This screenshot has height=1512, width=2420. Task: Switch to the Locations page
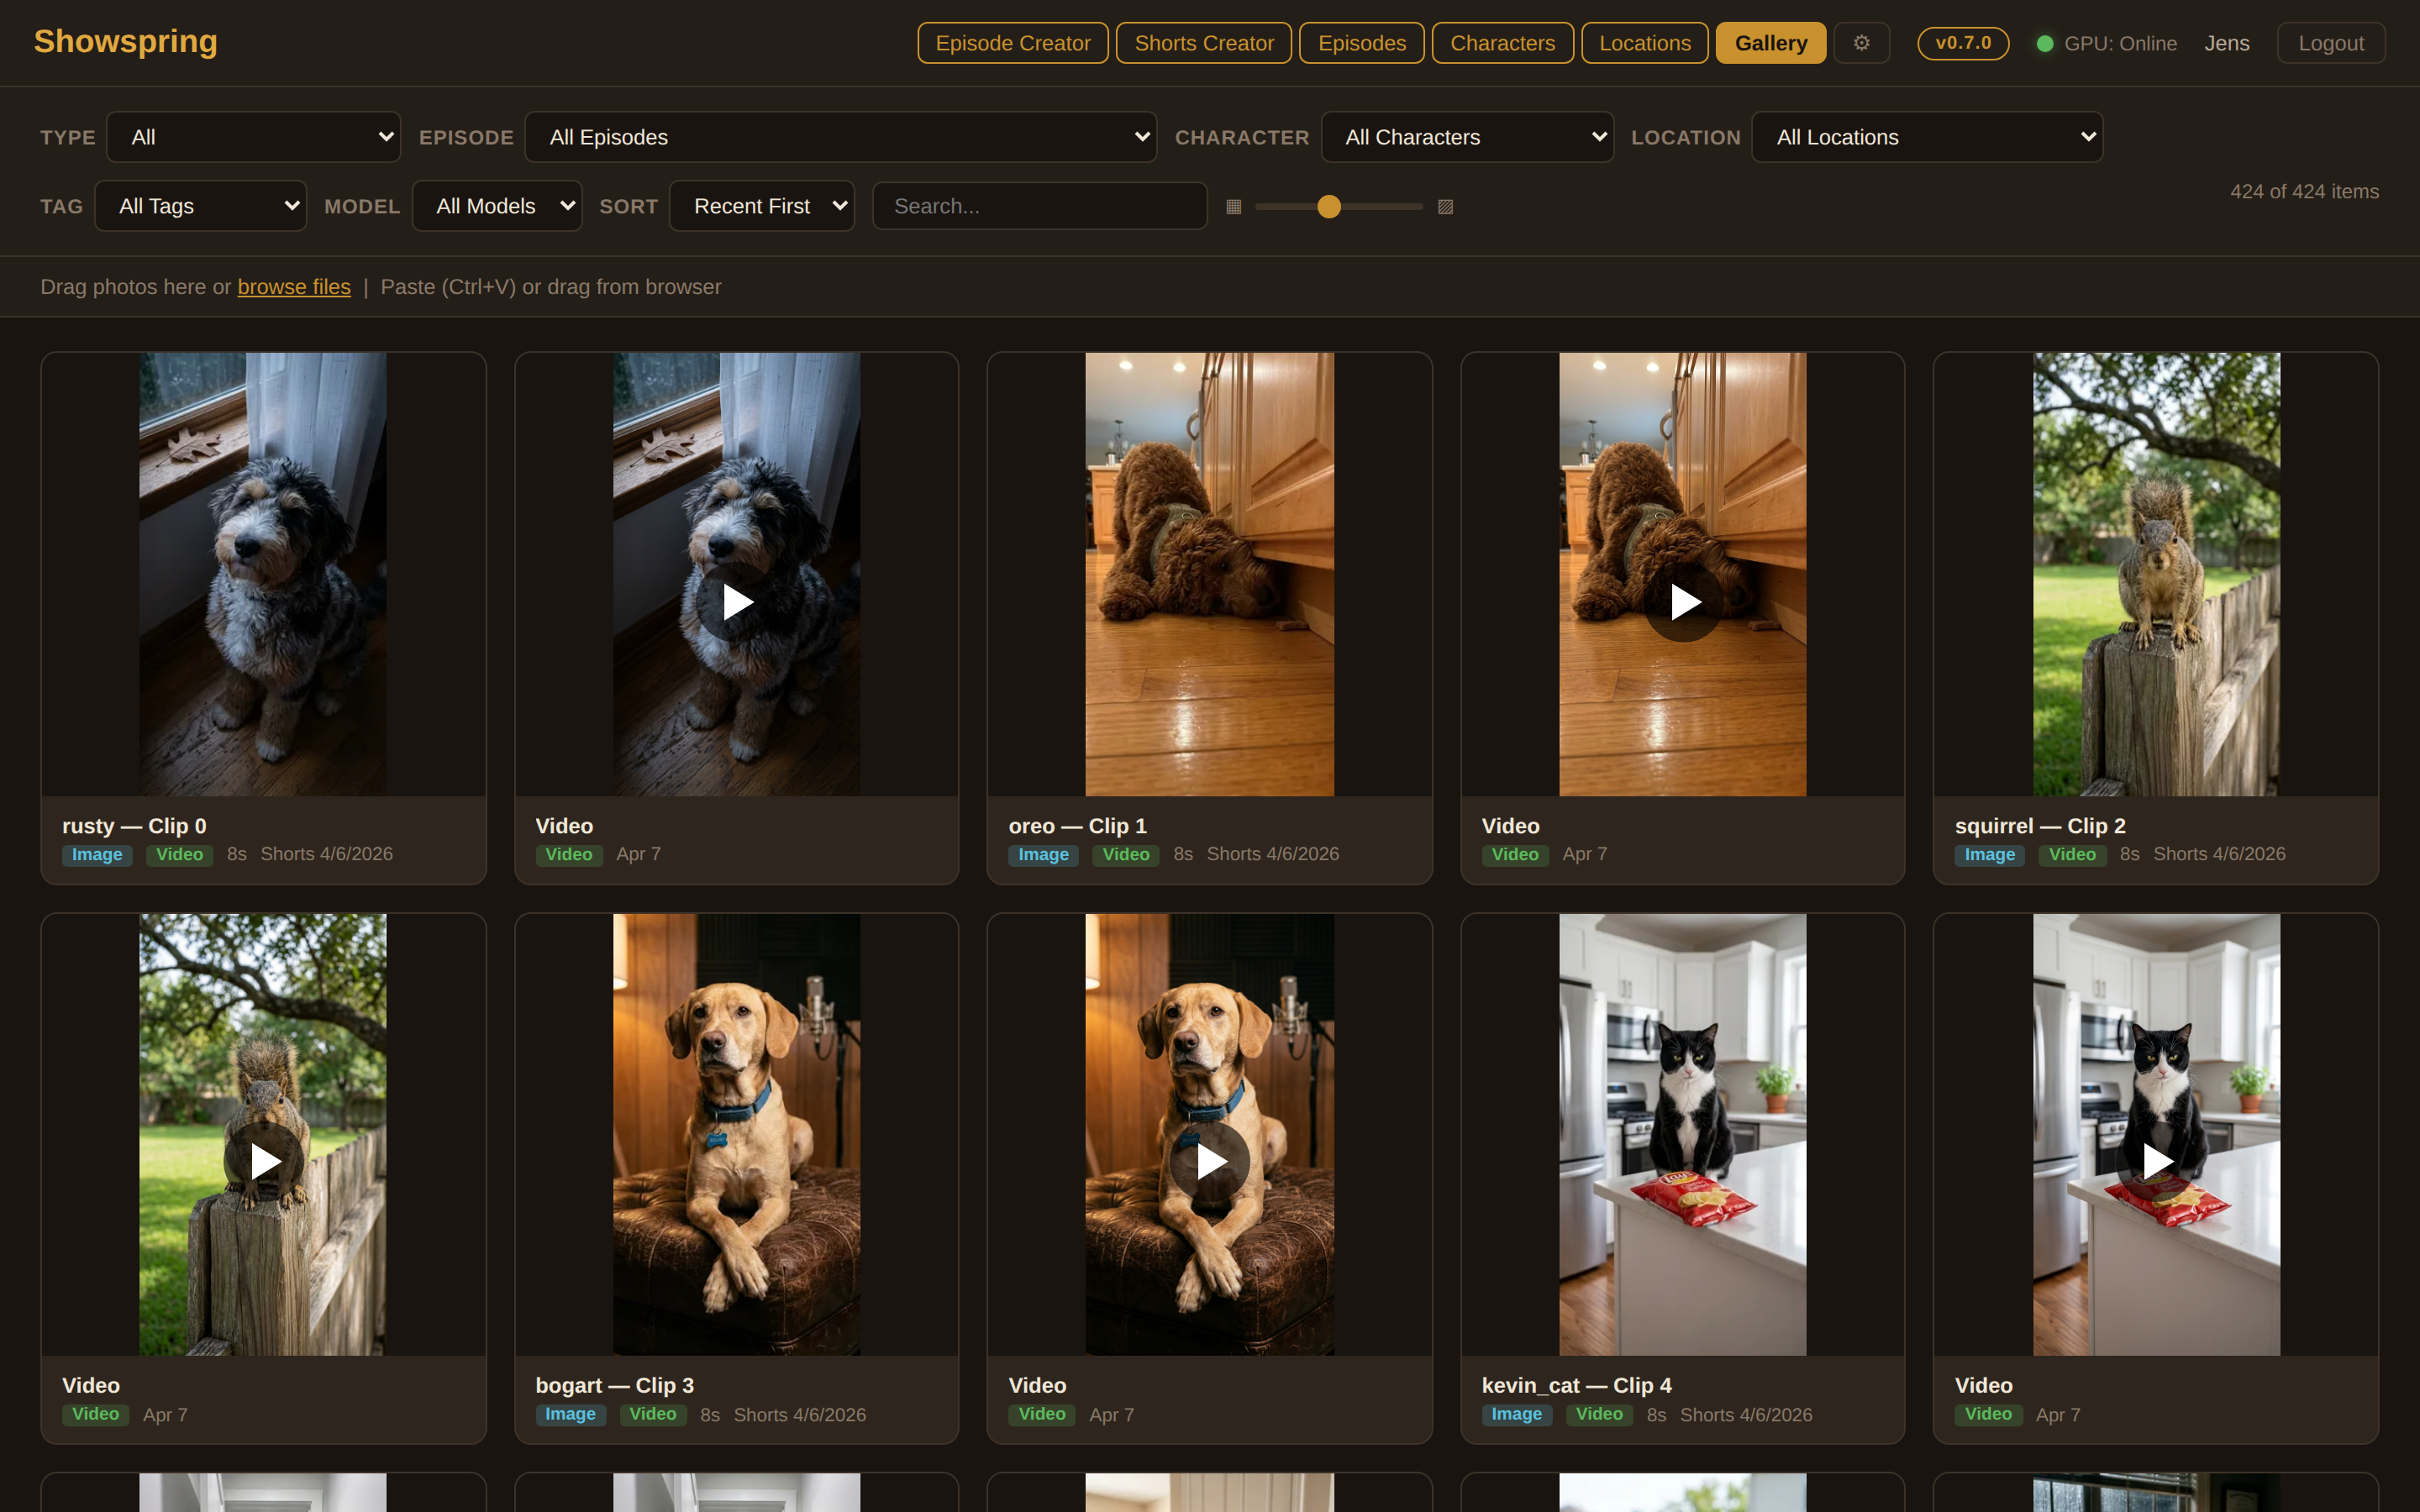coord(1645,43)
